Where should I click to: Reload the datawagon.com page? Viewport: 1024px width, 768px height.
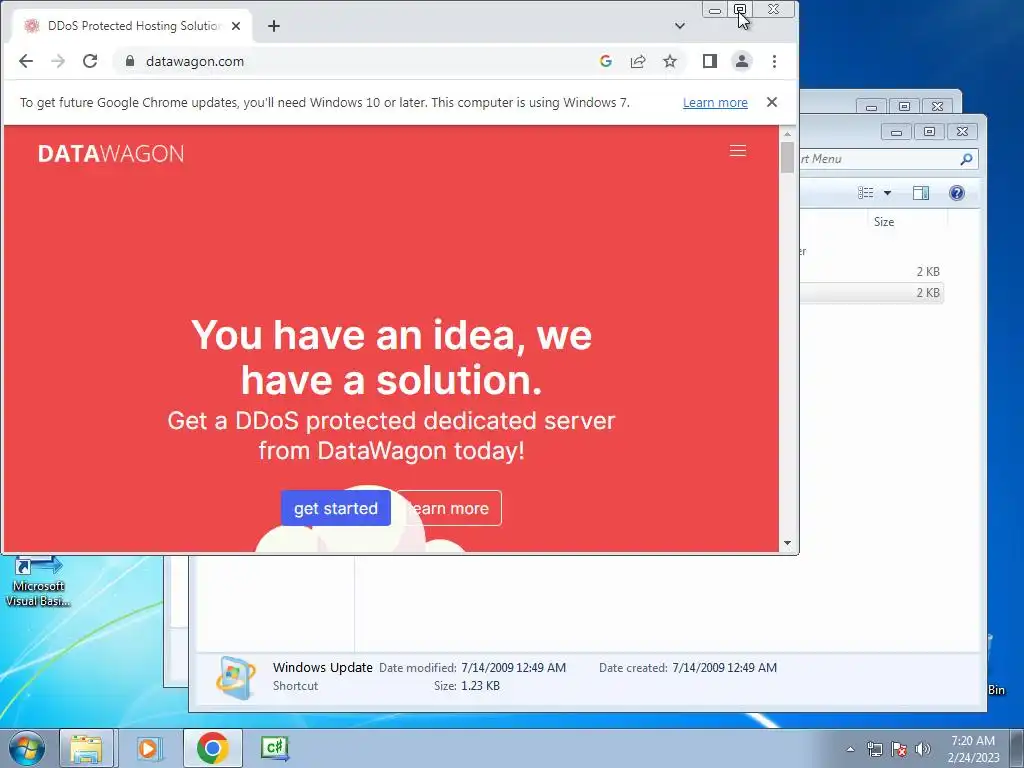[x=90, y=61]
